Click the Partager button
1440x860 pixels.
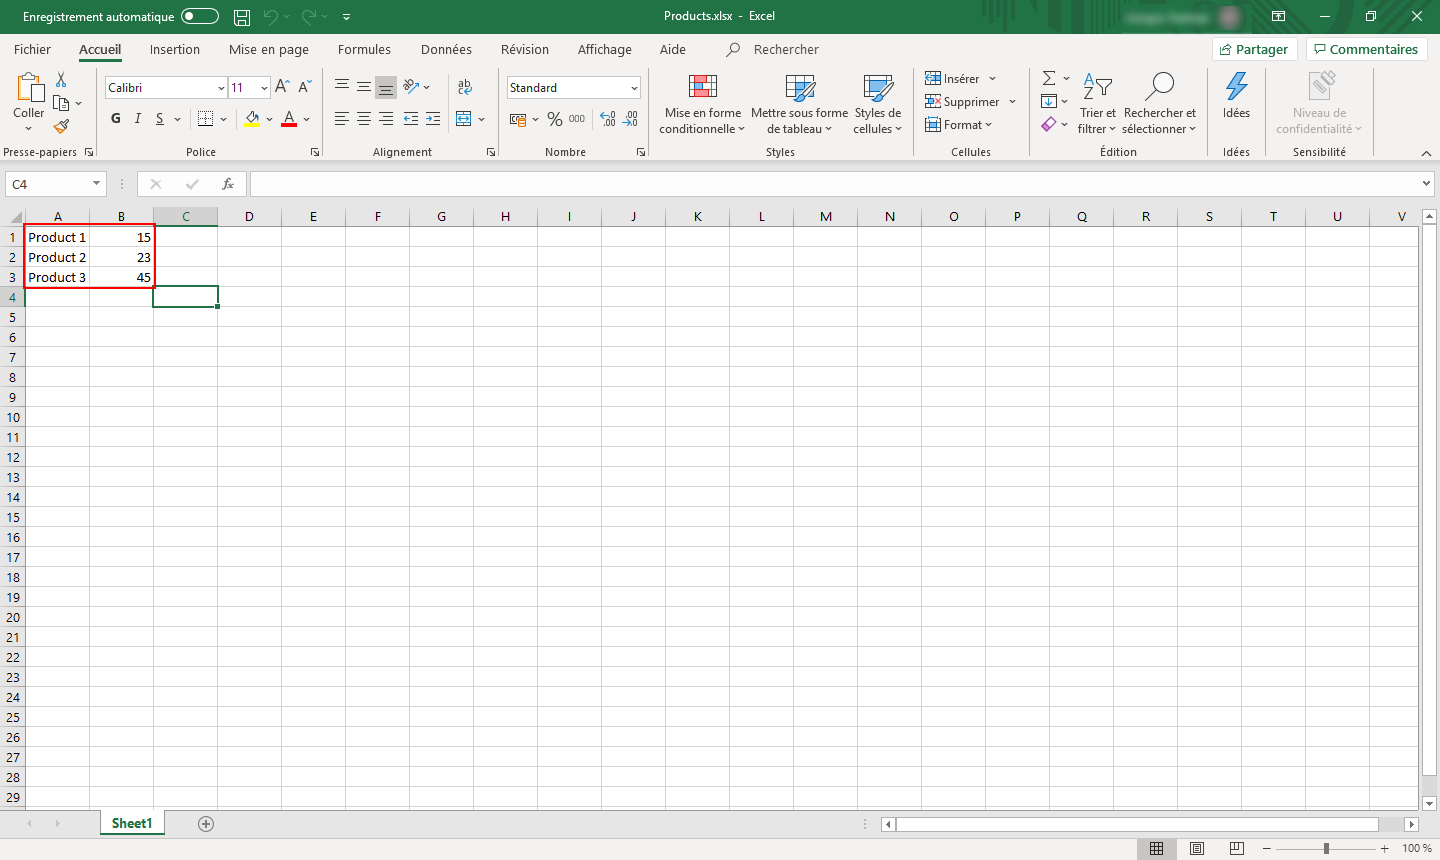[1254, 48]
